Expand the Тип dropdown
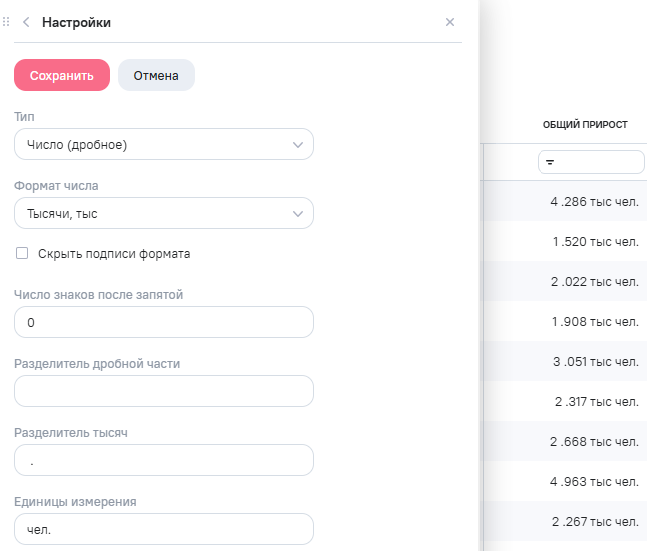647x551 pixels. [164, 145]
